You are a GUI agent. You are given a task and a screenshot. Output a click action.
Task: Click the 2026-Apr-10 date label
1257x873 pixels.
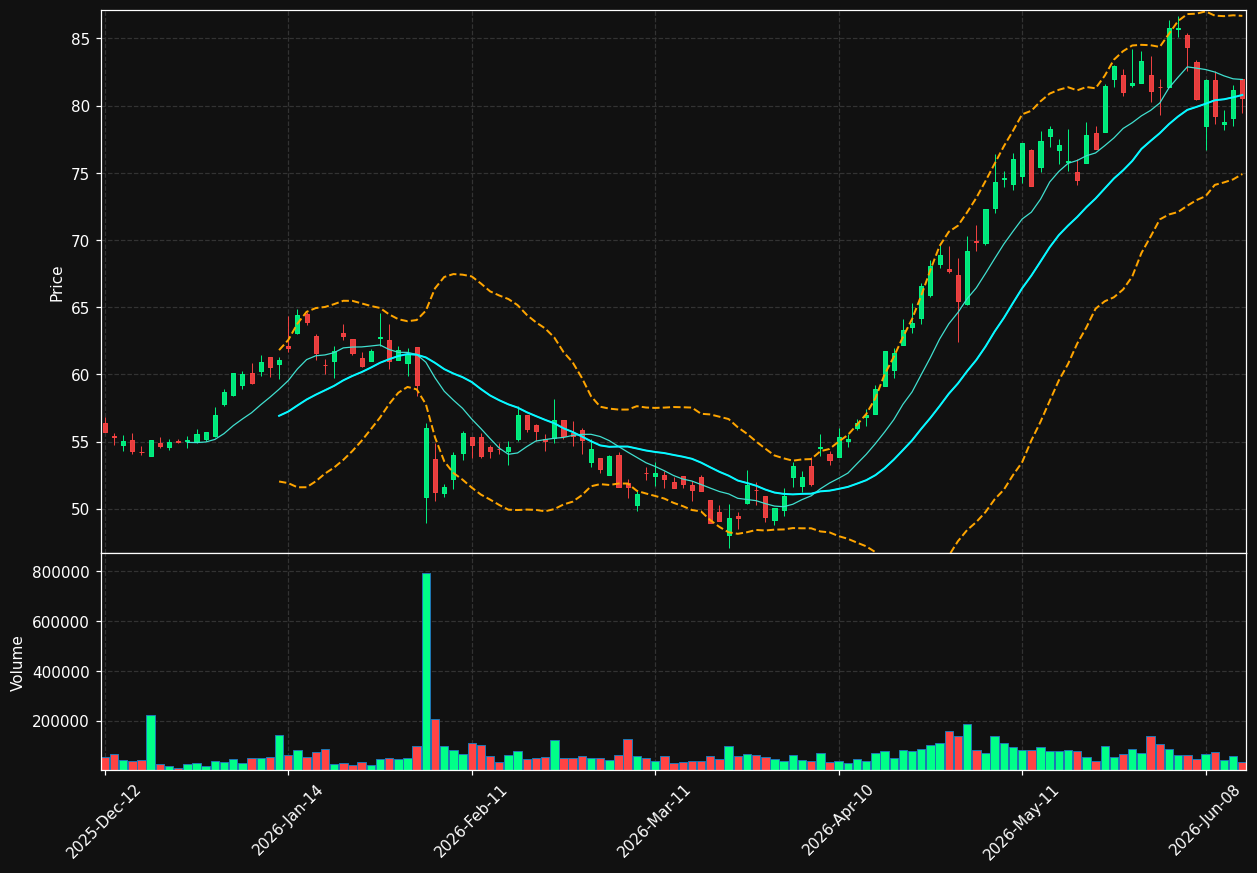[838, 822]
